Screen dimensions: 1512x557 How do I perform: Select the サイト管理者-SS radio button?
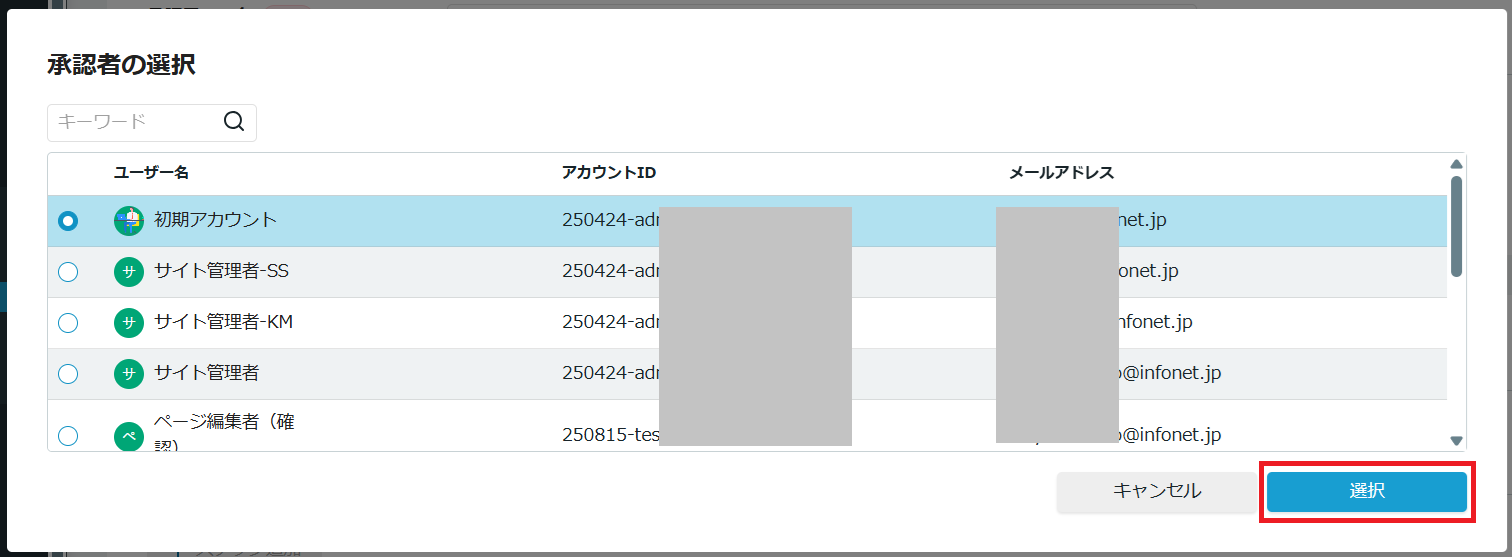point(68,272)
